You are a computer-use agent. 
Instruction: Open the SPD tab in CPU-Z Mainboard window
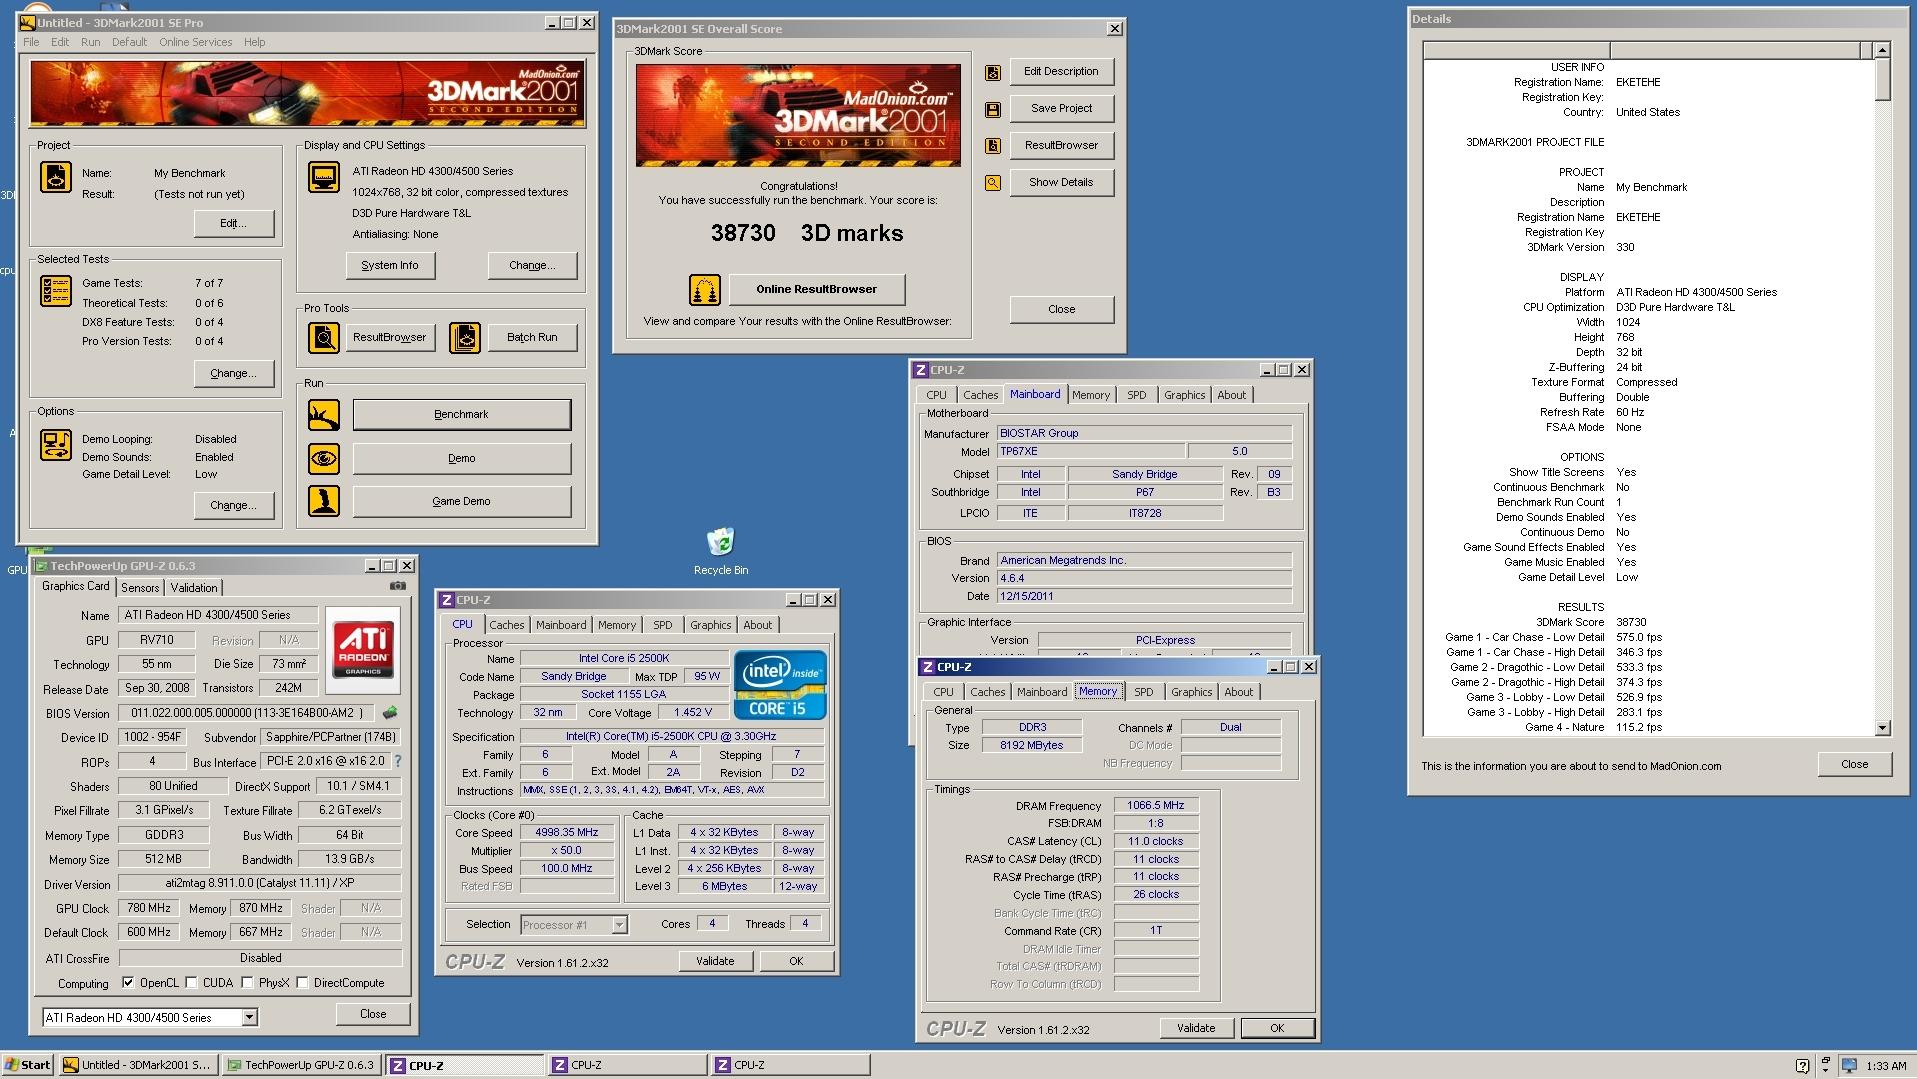(x=1137, y=395)
